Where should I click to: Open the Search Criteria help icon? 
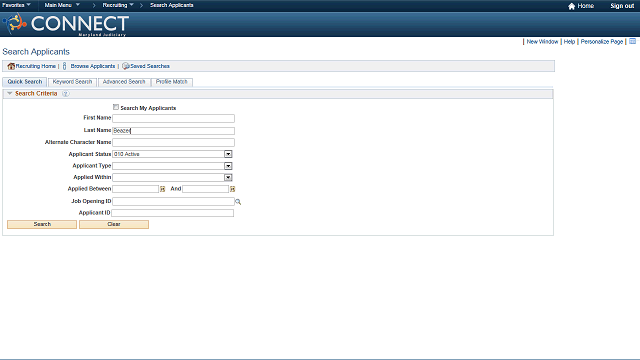click(x=65, y=94)
